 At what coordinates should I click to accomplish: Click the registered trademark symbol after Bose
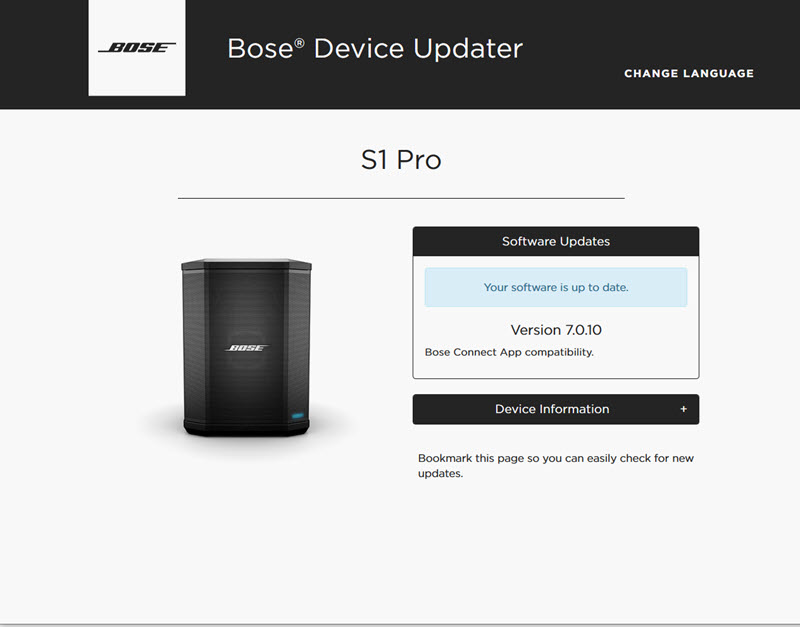299,42
